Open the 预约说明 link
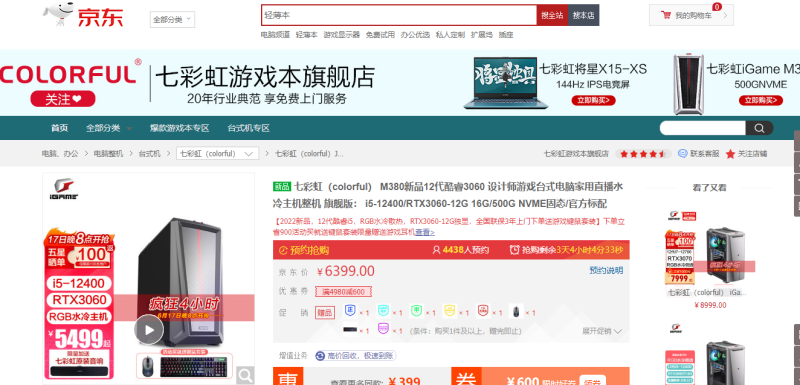Image resolution: width=800 pixels, height=385 pixels. tap(606, 270)
